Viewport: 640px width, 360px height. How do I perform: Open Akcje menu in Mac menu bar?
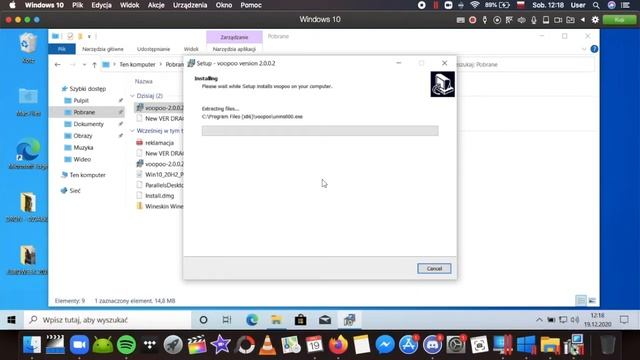pos(156,5)
